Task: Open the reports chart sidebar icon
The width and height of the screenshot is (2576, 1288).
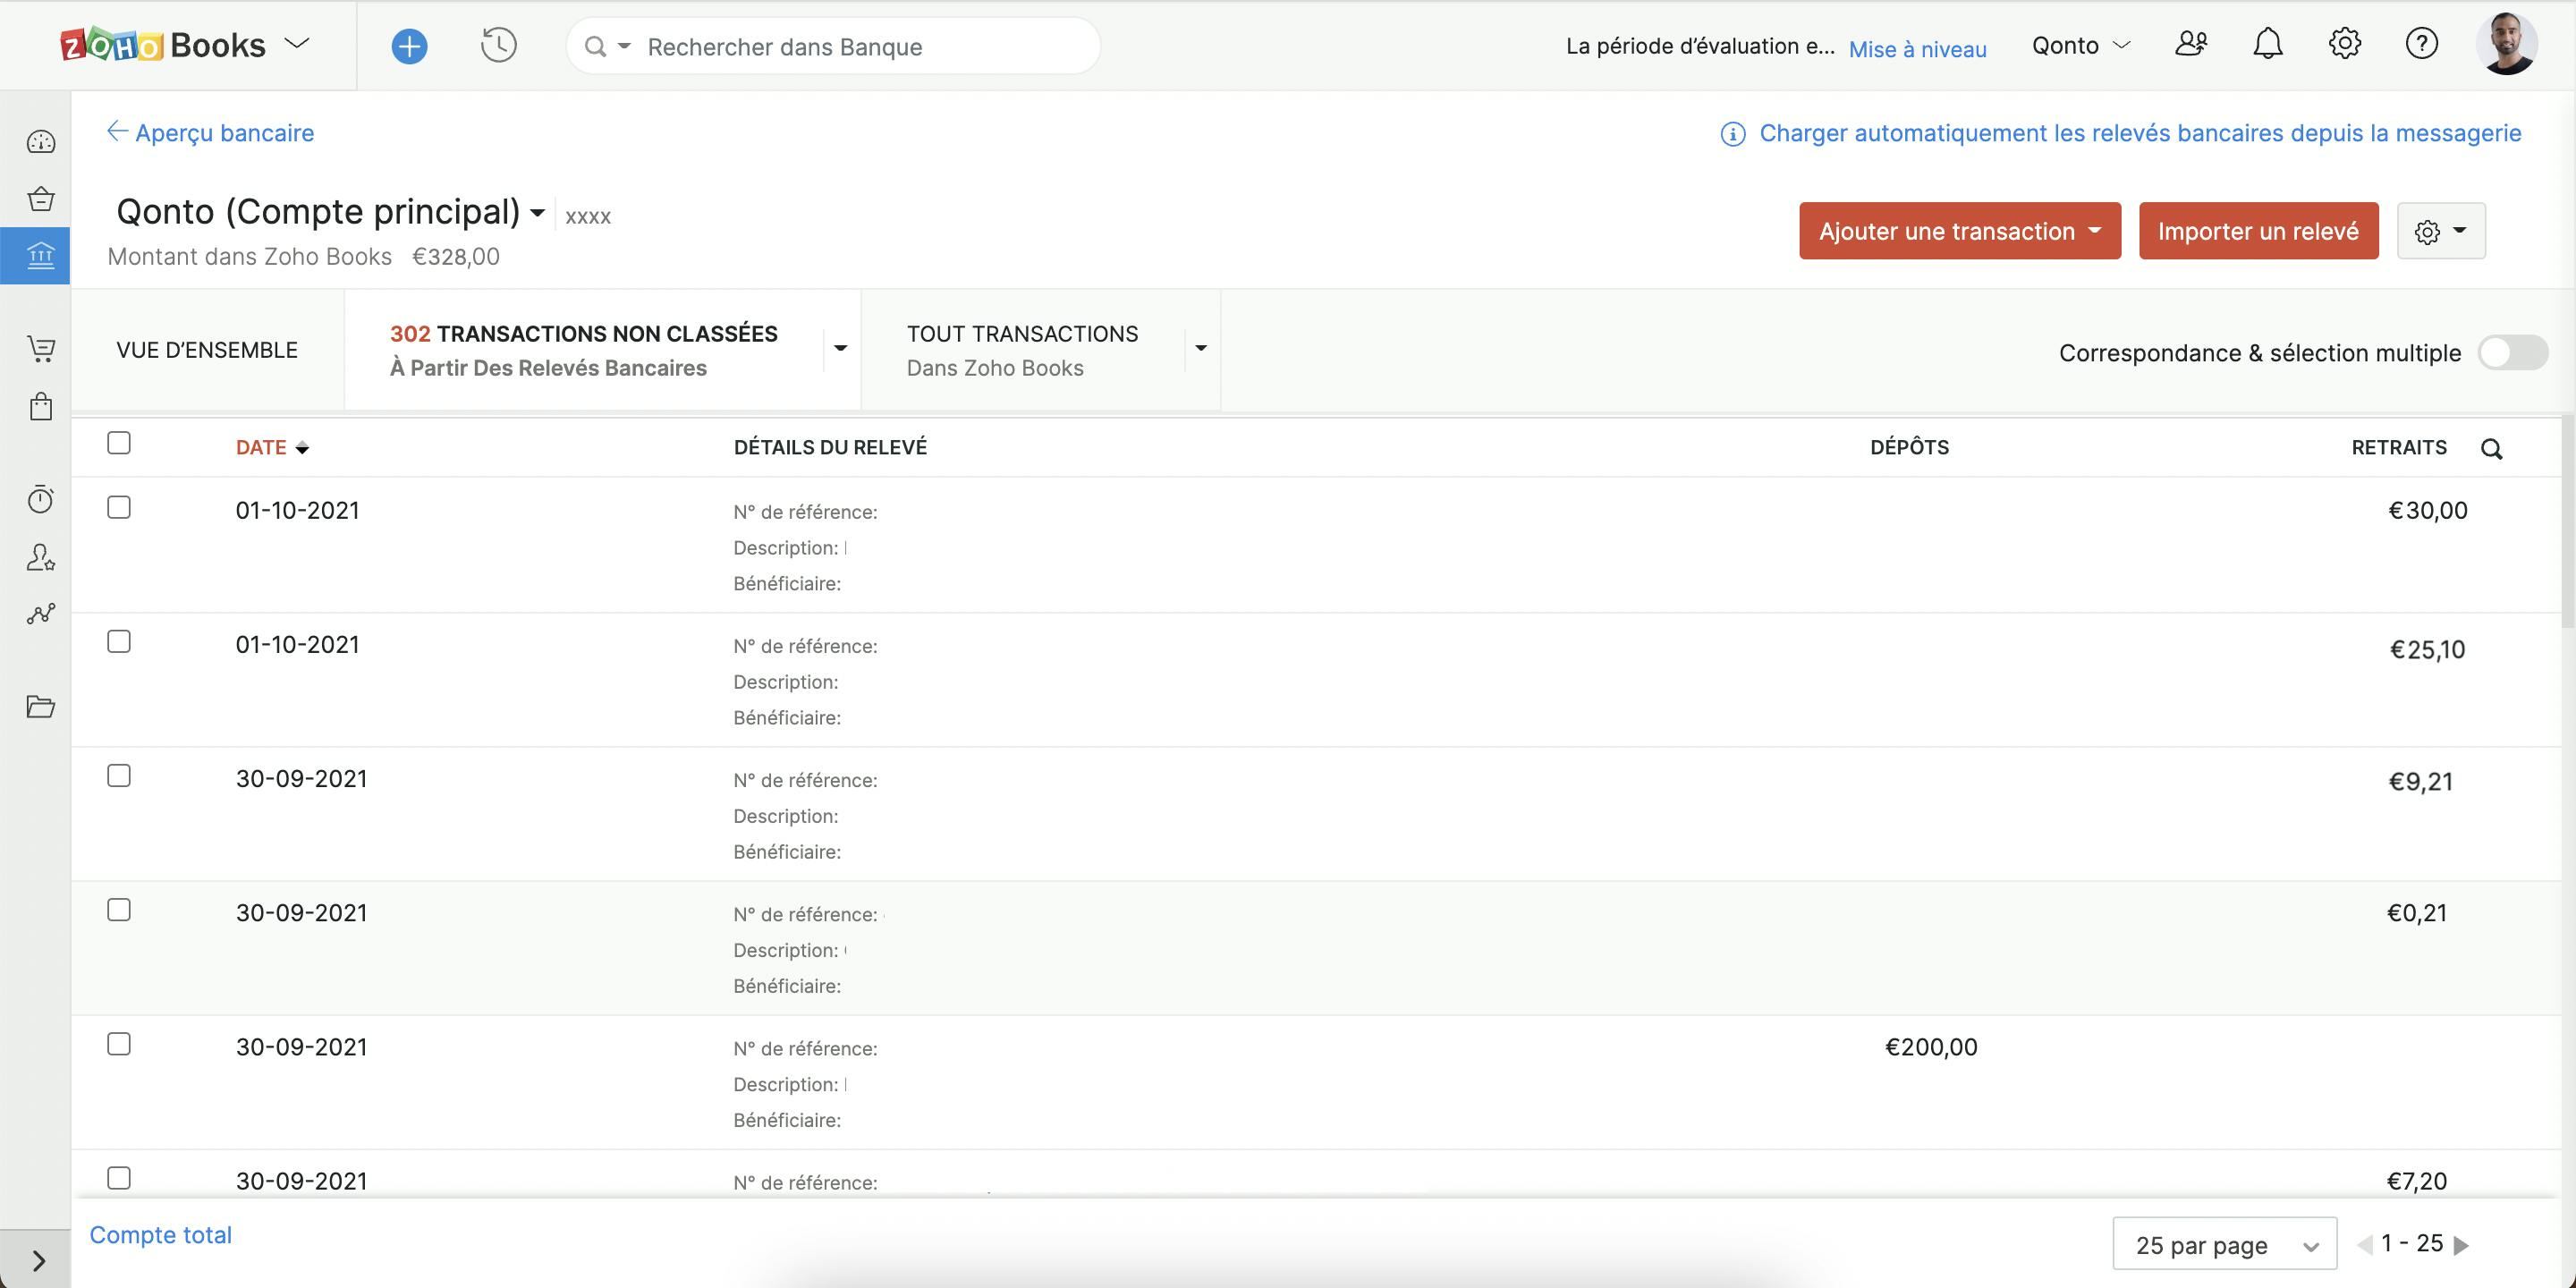Action: click(x=40, y=613)
